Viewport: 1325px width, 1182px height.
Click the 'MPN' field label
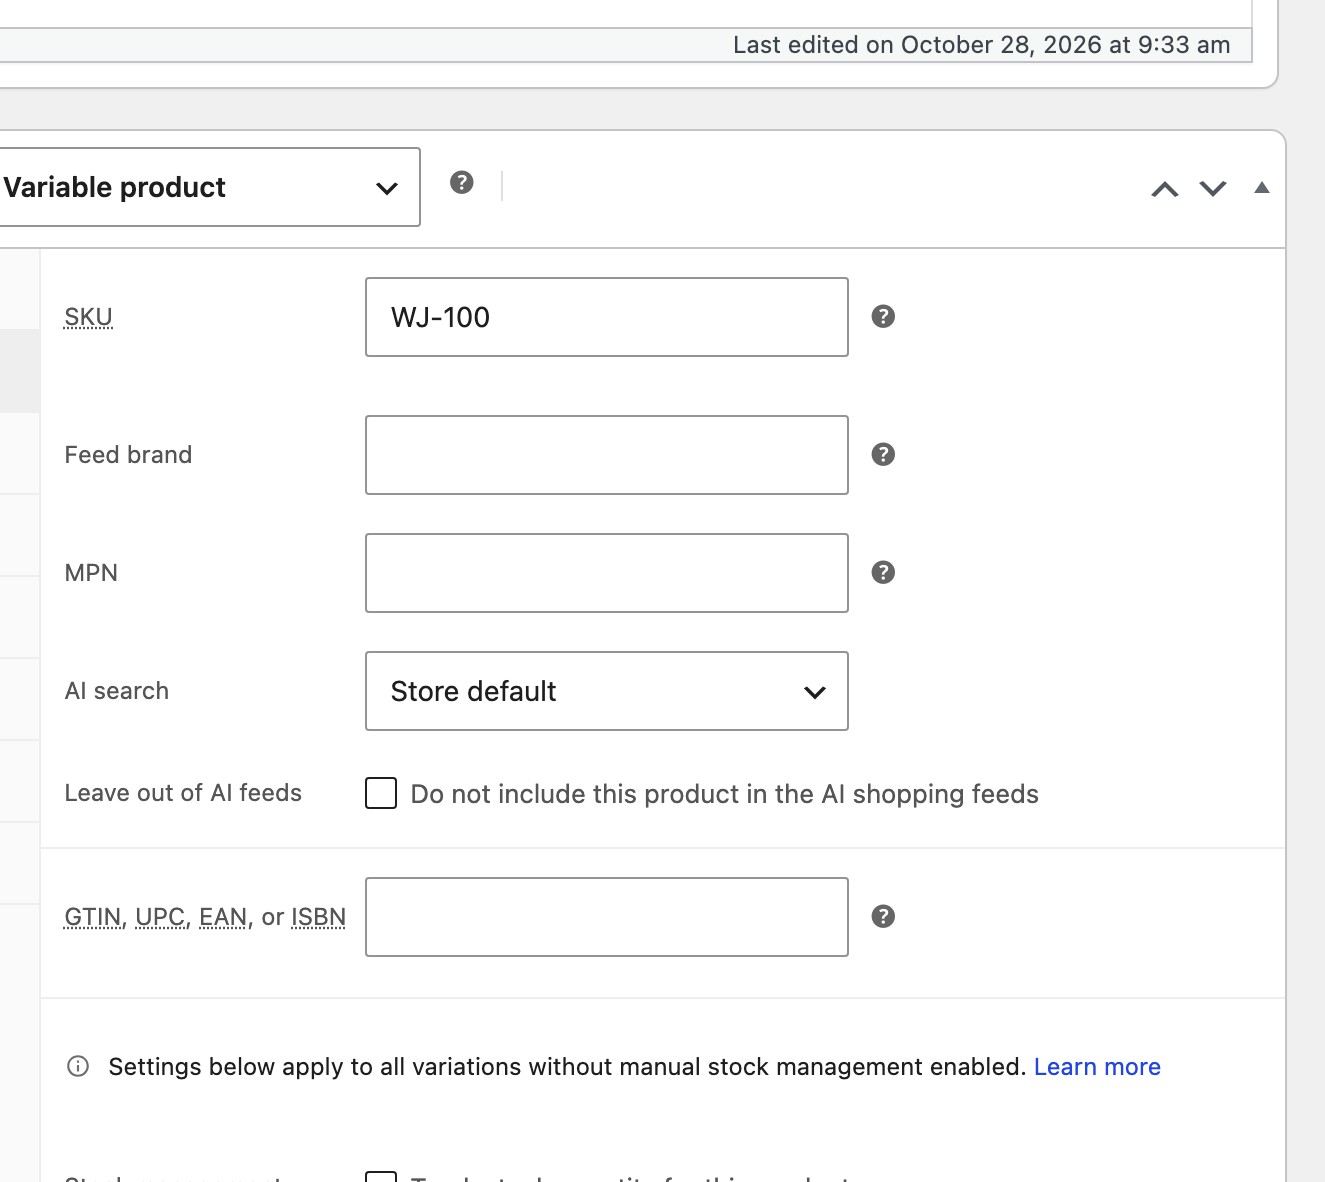(x=91, y=573)
